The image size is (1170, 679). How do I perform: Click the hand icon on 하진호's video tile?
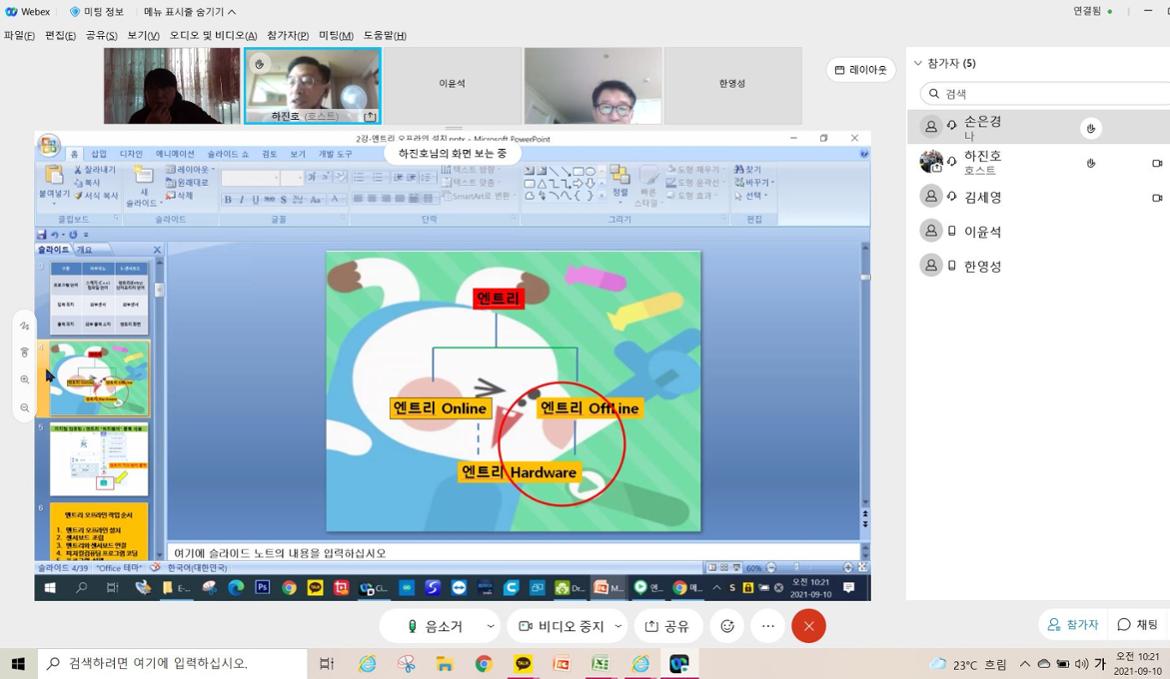pos(259,64)
